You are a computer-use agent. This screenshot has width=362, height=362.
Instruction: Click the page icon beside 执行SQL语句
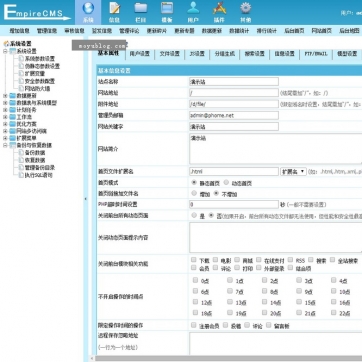(21, 175)
